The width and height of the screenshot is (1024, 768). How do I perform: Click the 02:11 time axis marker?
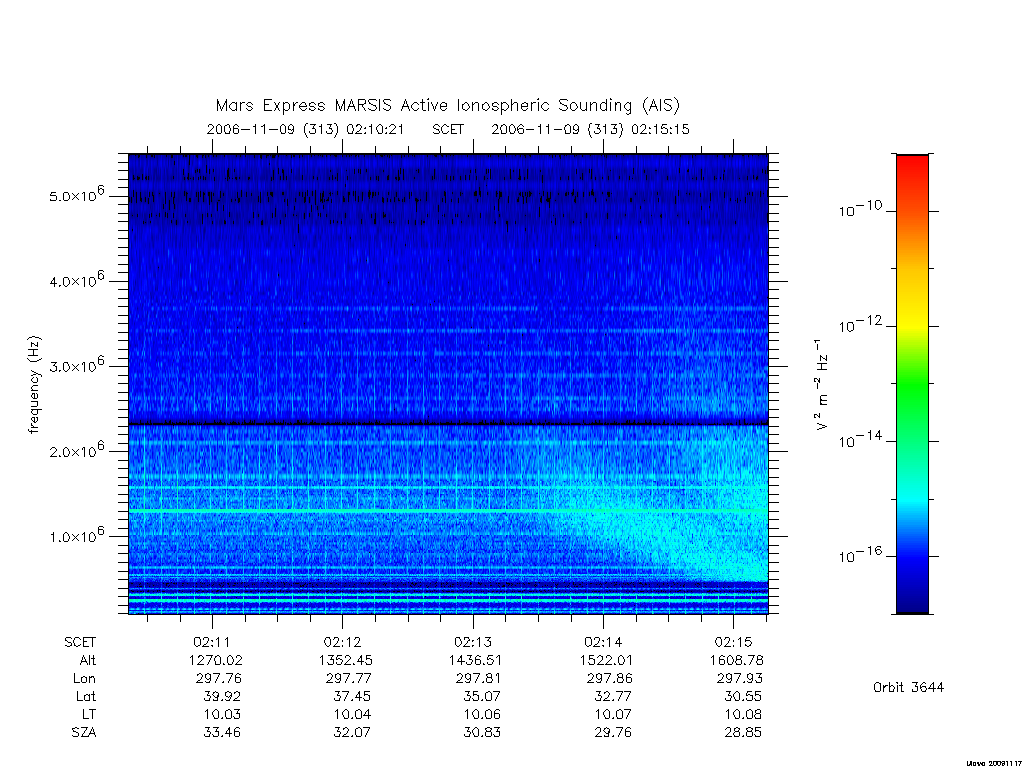212,642
